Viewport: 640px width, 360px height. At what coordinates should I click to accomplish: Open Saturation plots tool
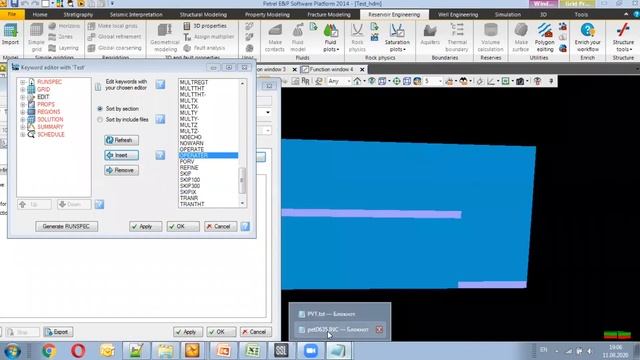point(397,38)
